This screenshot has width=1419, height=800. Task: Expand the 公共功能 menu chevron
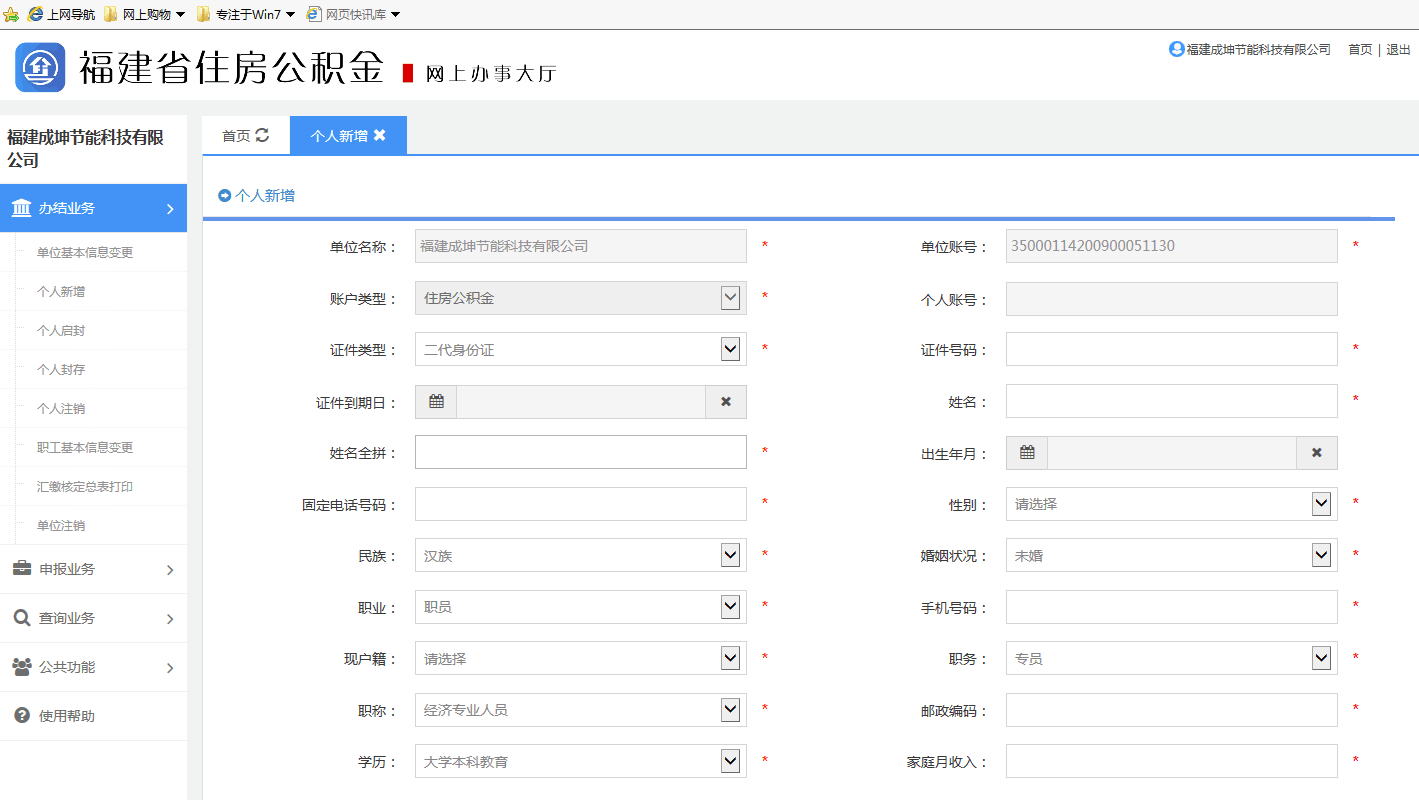point(170,668)
